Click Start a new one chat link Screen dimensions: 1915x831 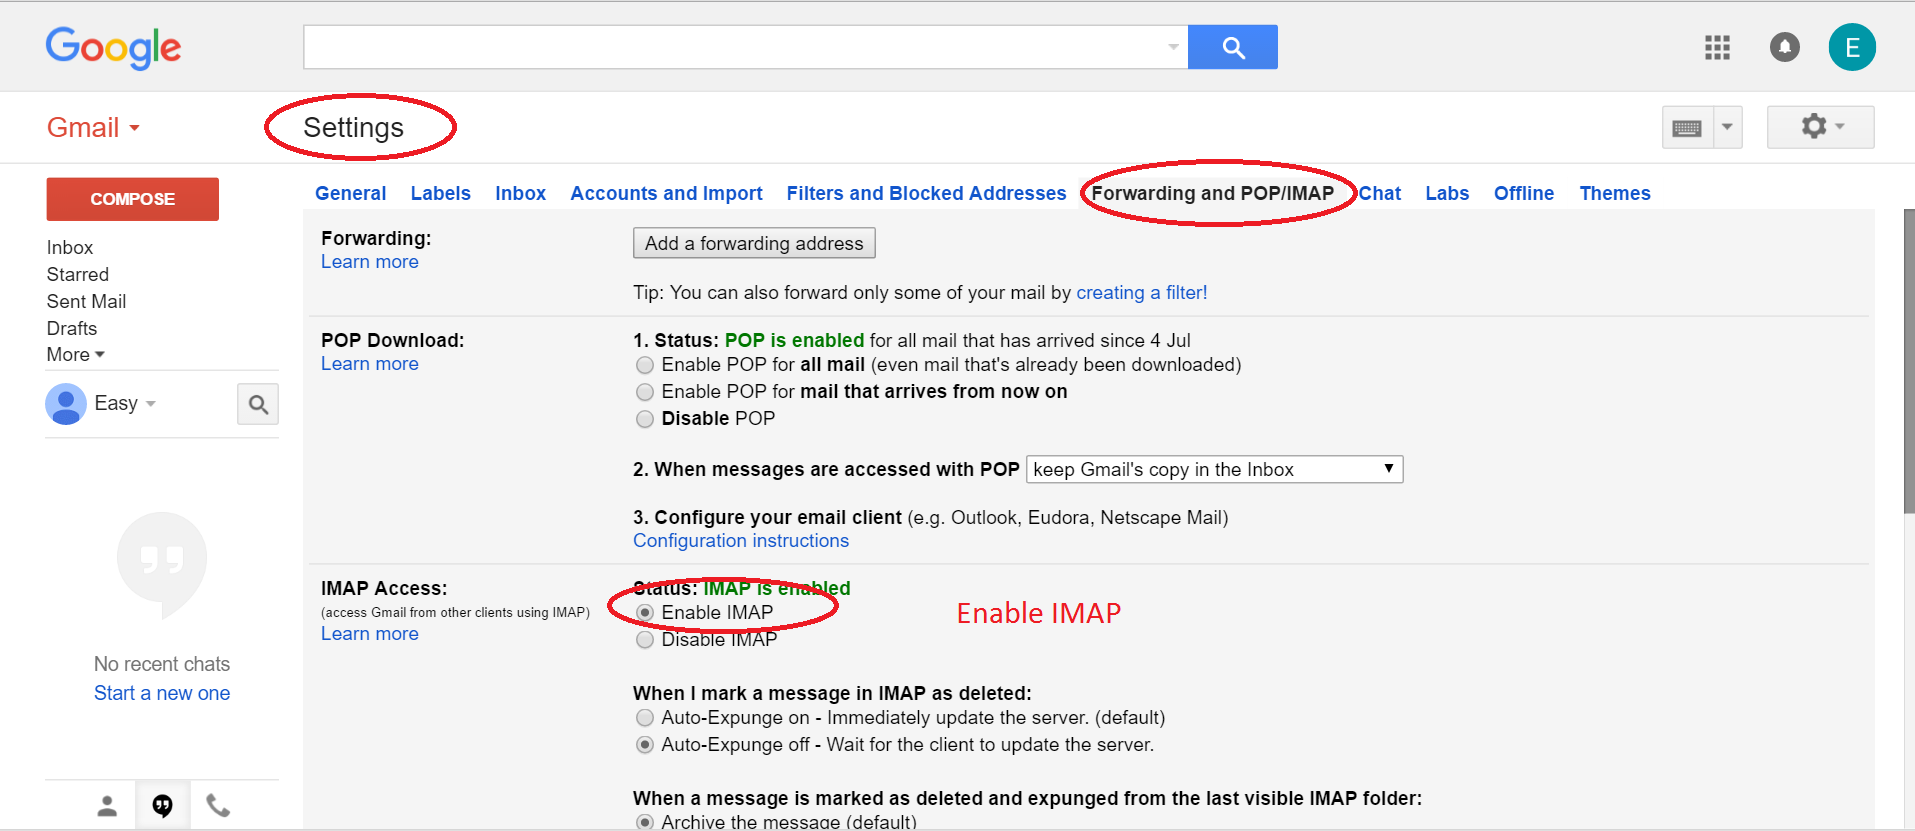tap(162, 693)
